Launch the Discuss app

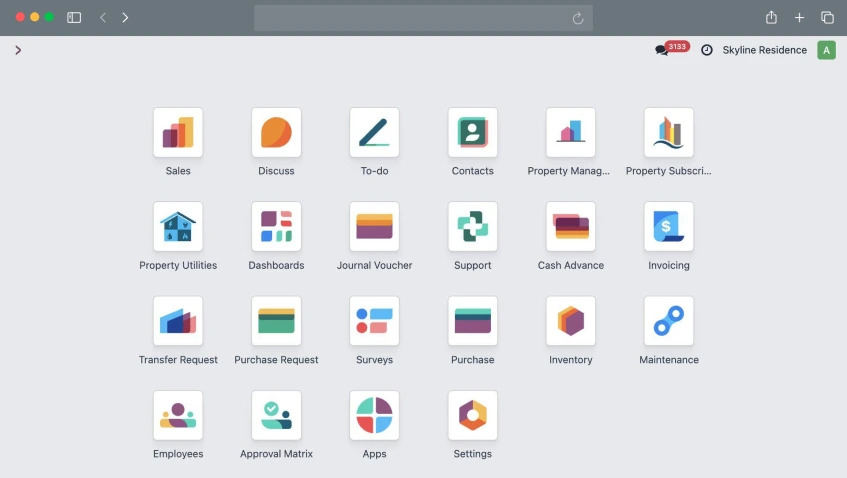[x=276, y=133]
